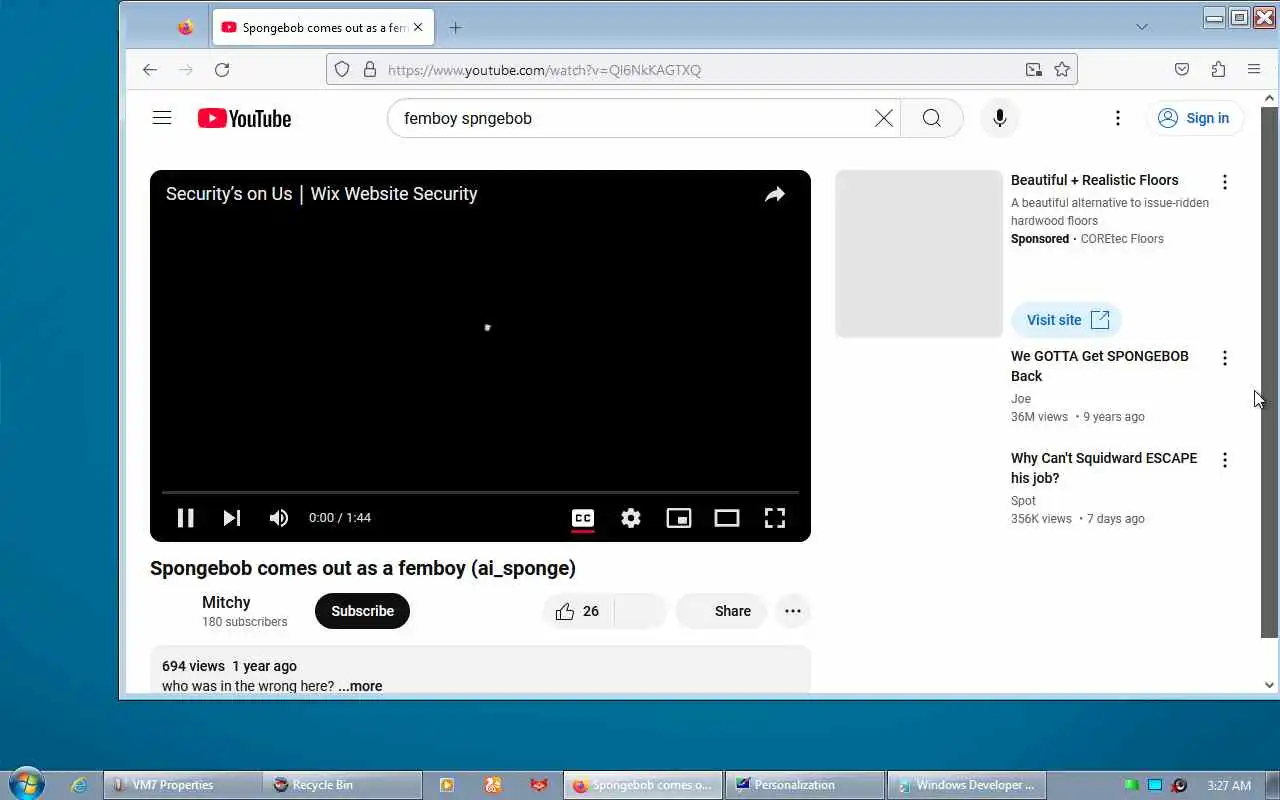1280x800 pixels.
Task: Open video player settings gear
Action: coord(631,518)
